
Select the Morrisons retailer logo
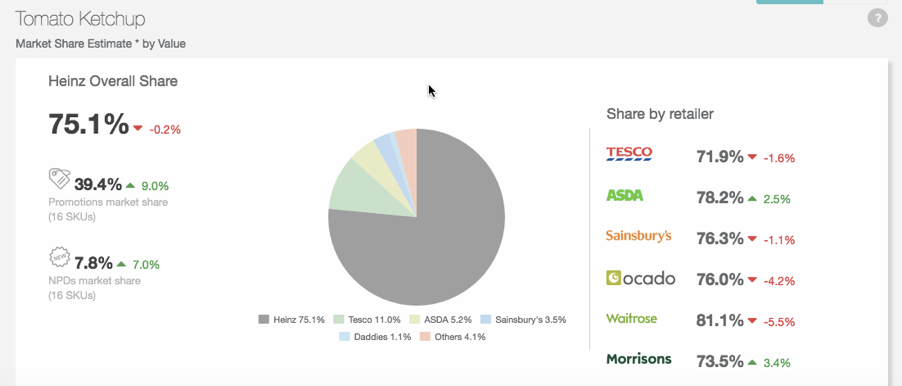(x=639, y=359)
